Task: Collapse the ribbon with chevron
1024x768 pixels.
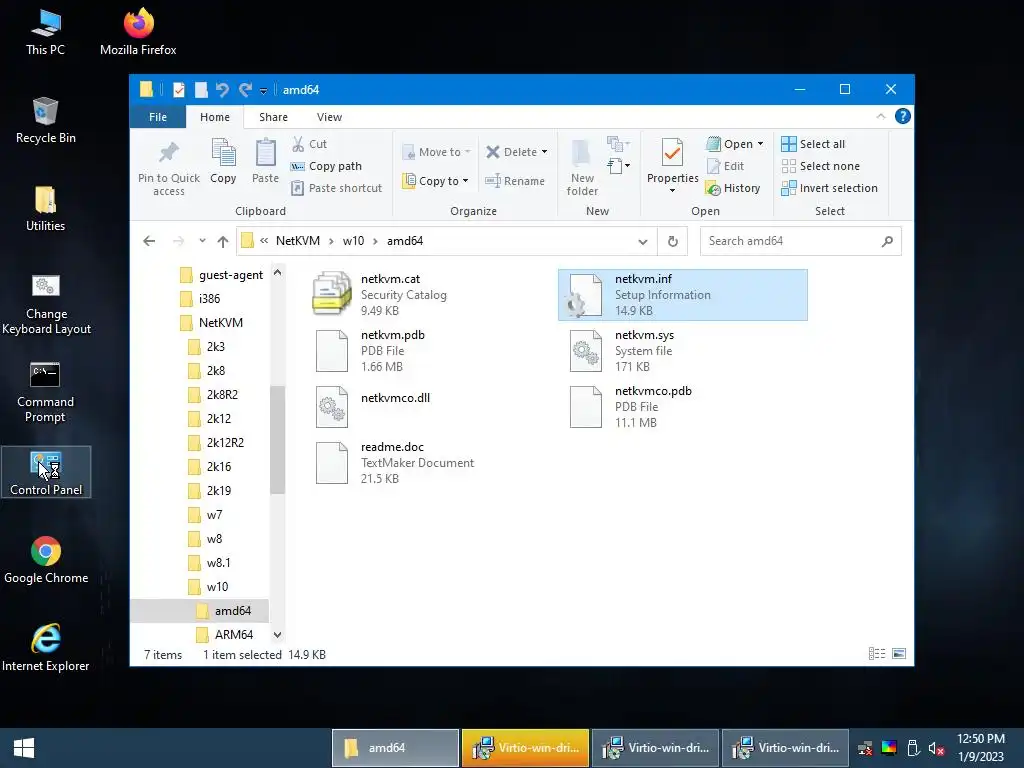Action: point(881,116)
